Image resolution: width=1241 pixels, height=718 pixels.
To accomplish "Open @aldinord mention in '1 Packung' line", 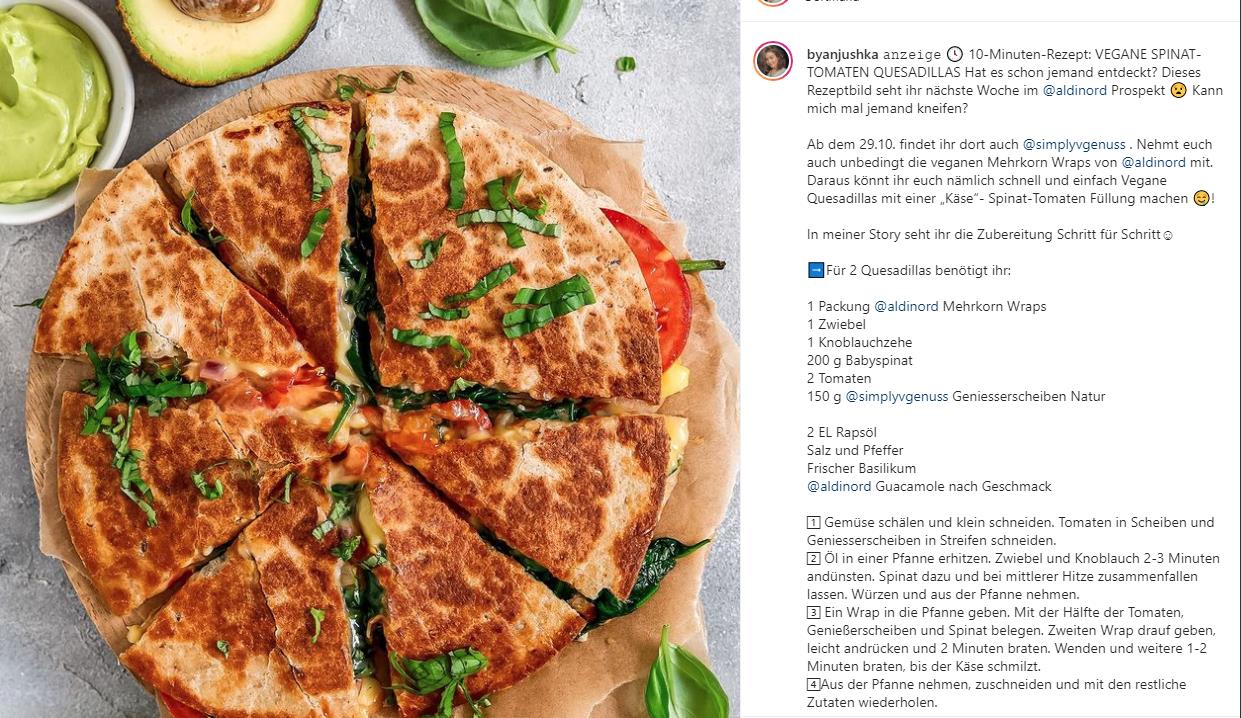I will tap(906, 306).
